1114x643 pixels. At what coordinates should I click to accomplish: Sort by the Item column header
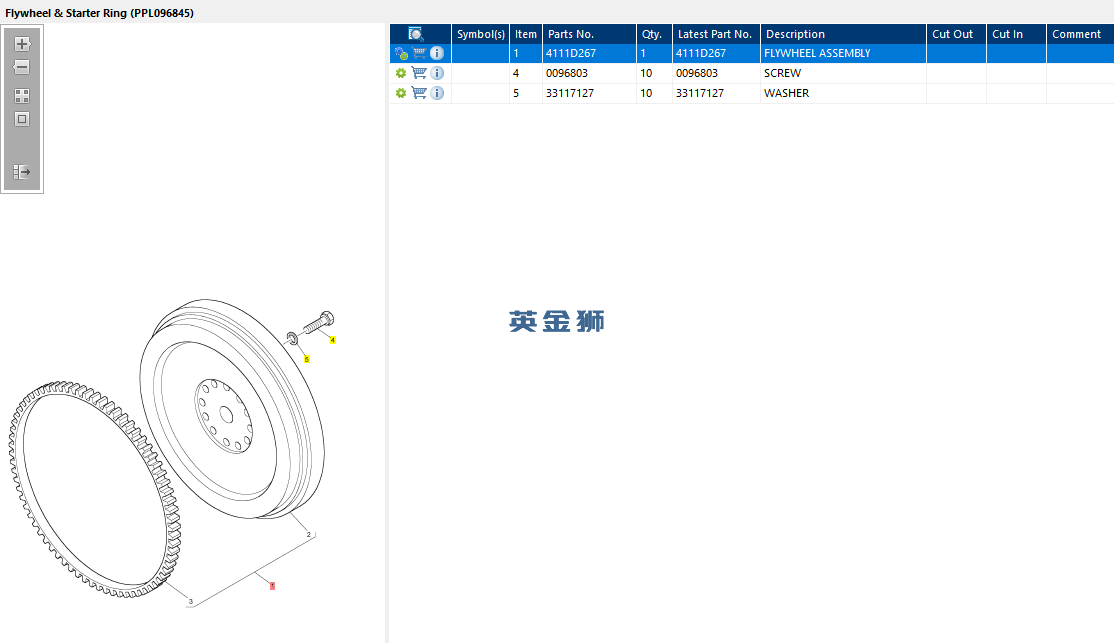(x=526, y=34)
